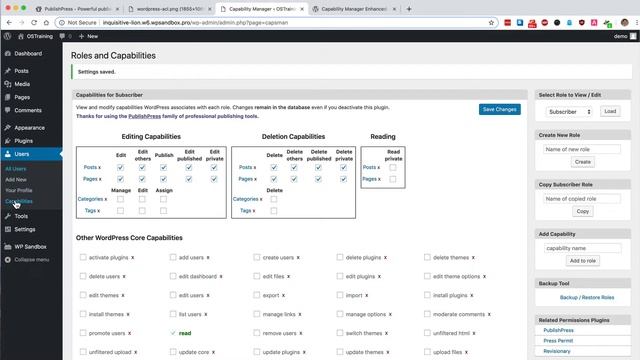The image size is (640, 360).
Task: Switch to the wordpress-acl.png tab
Action: 170,9
